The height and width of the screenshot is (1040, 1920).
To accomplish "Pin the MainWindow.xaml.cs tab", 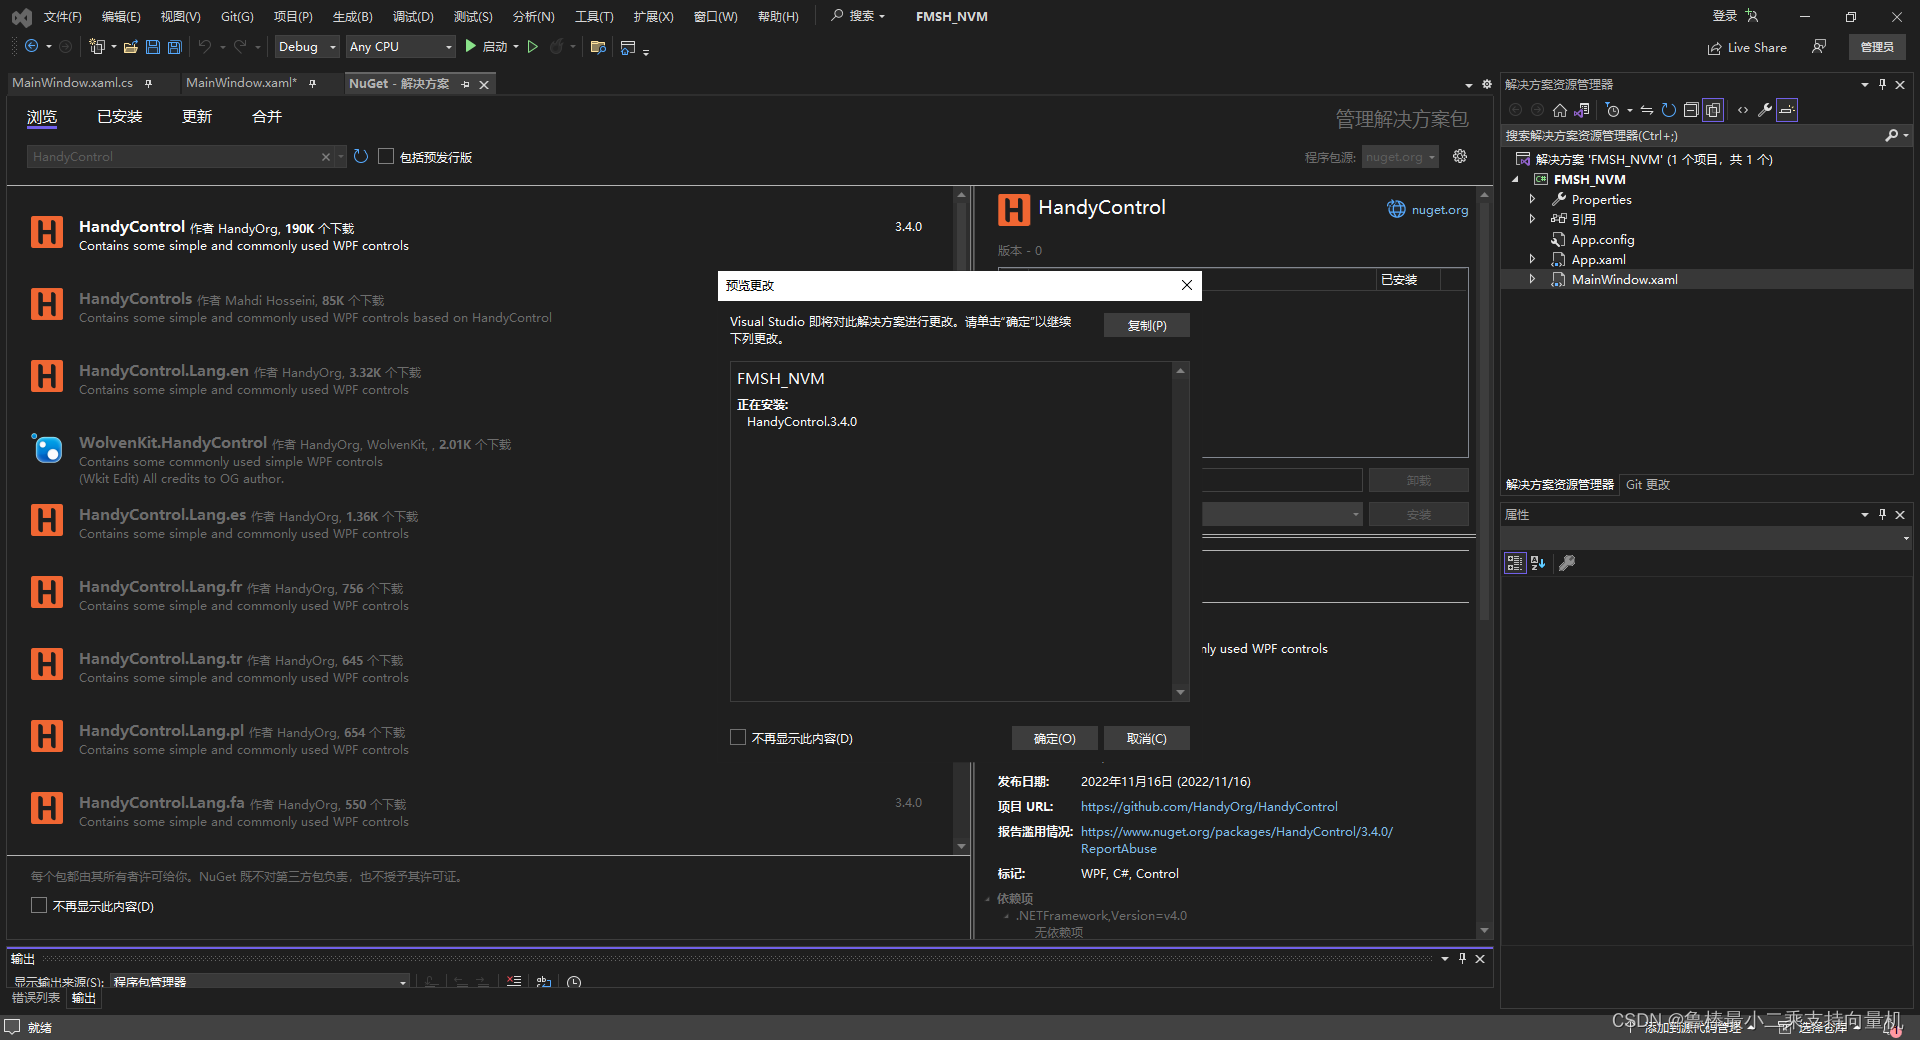I will (149, 83).
